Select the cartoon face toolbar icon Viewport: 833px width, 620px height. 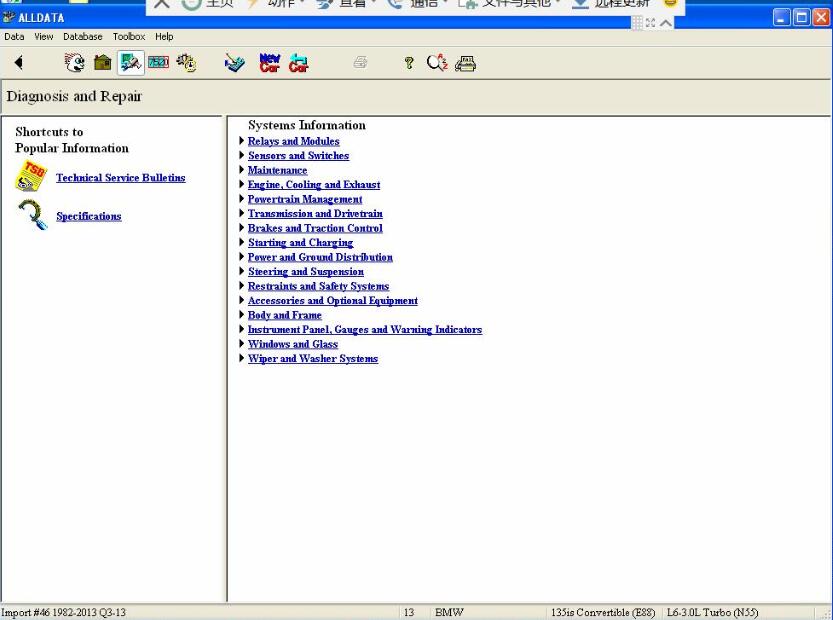pos(74,63)
